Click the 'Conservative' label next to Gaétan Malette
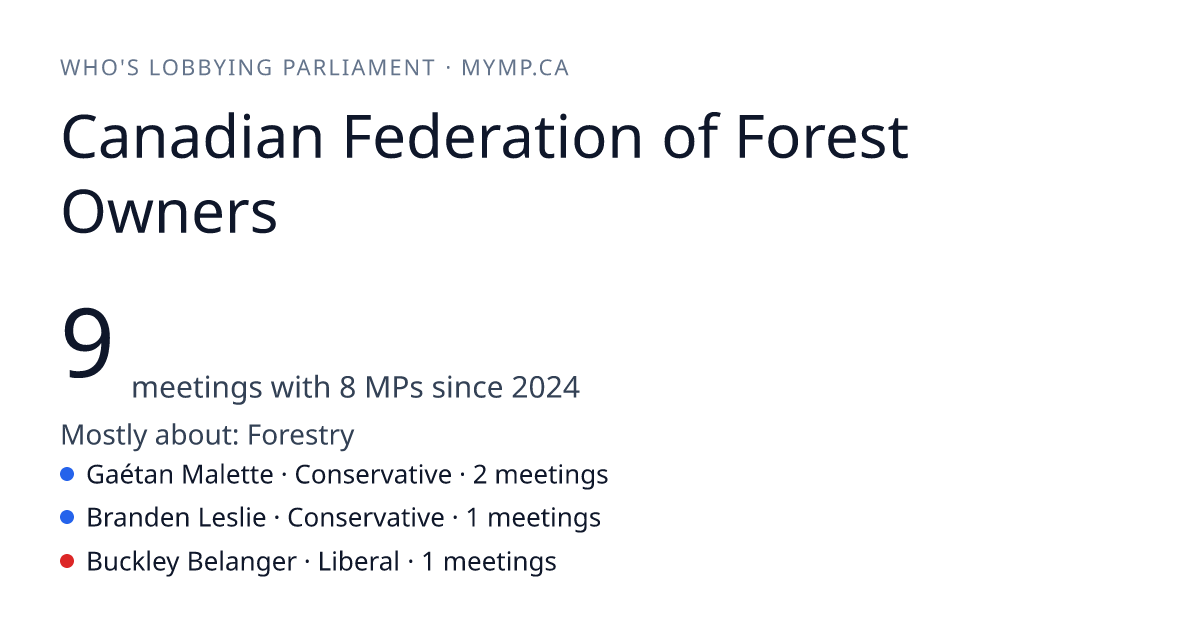 [x=373, y=474]
